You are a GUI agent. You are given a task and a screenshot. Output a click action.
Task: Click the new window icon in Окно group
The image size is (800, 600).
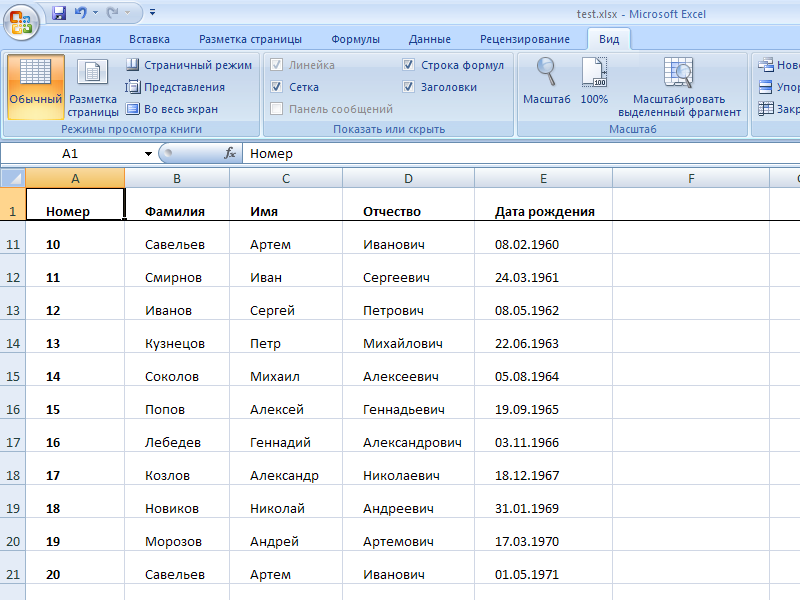click(766, 65)
